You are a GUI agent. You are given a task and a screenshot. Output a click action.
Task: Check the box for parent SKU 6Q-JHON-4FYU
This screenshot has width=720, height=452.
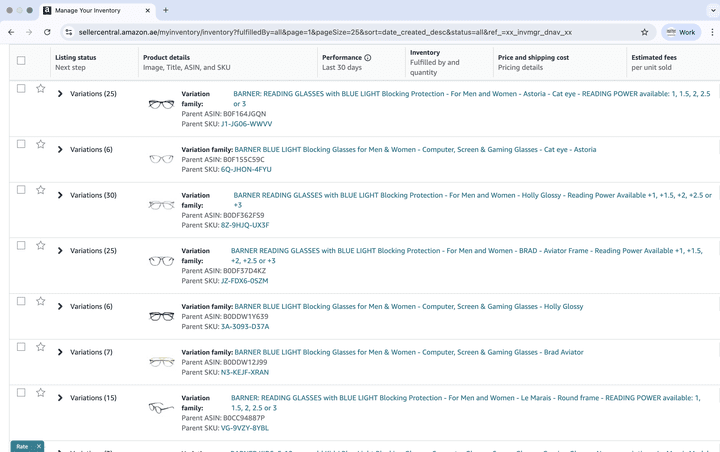(21, 144)
